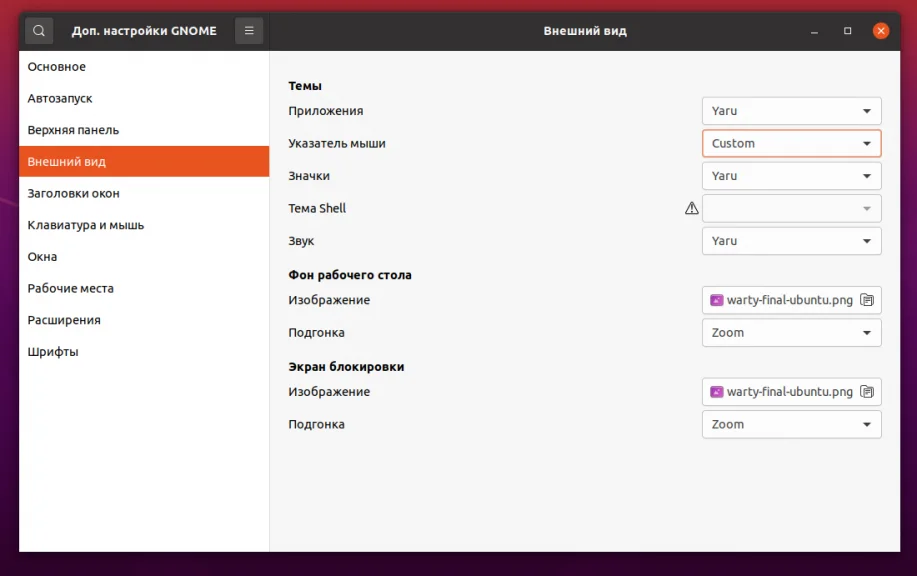Open the Значки theme dropdown
The height and width of the screenshot is (576, 917).
click(x=790, y=175)
